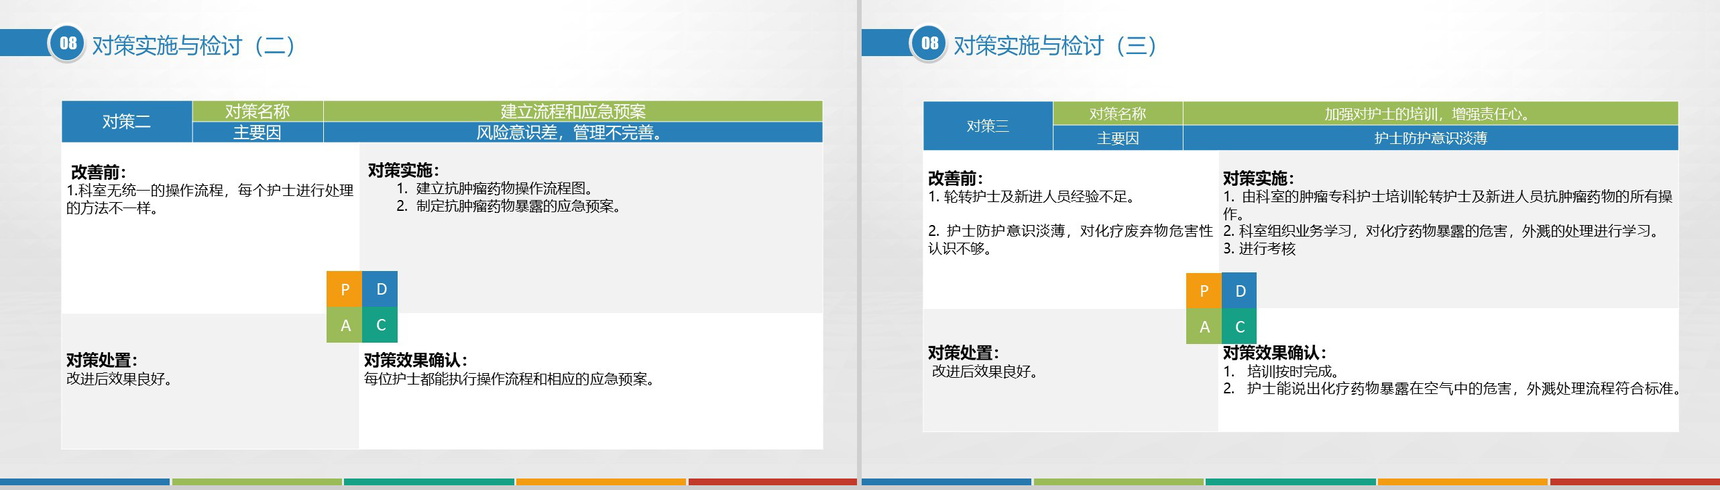
Task: Click the title 对策实施与检讨（三）
Action: point(1055,46)
